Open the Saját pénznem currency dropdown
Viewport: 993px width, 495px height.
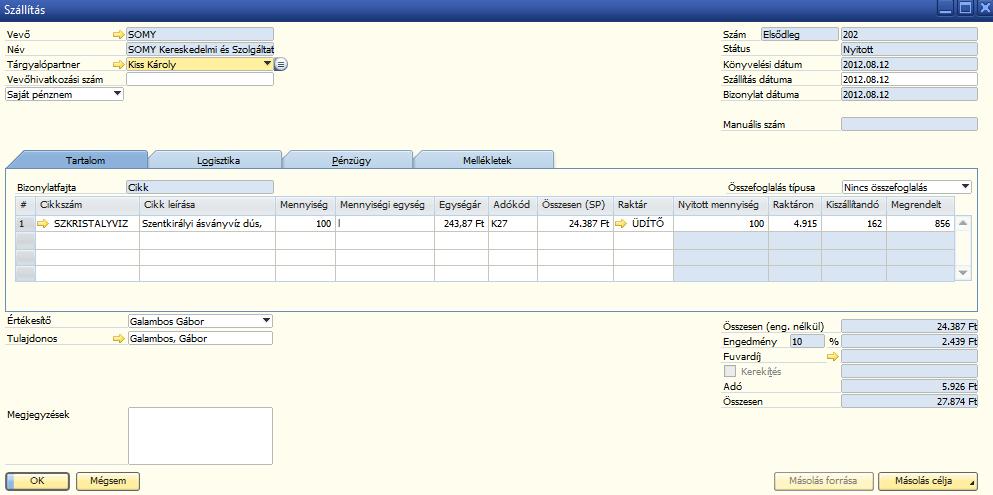pyautogui.click(x=117, y=94)
